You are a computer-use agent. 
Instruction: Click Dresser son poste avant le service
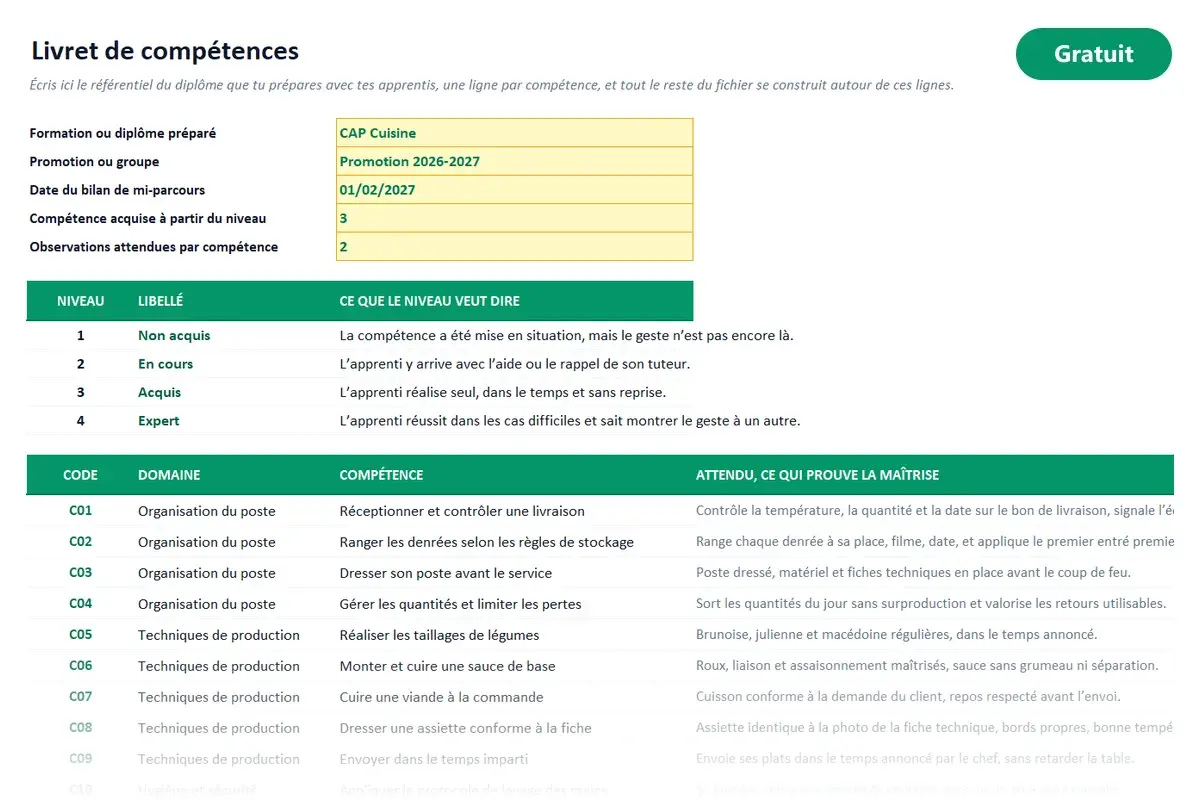446,573
